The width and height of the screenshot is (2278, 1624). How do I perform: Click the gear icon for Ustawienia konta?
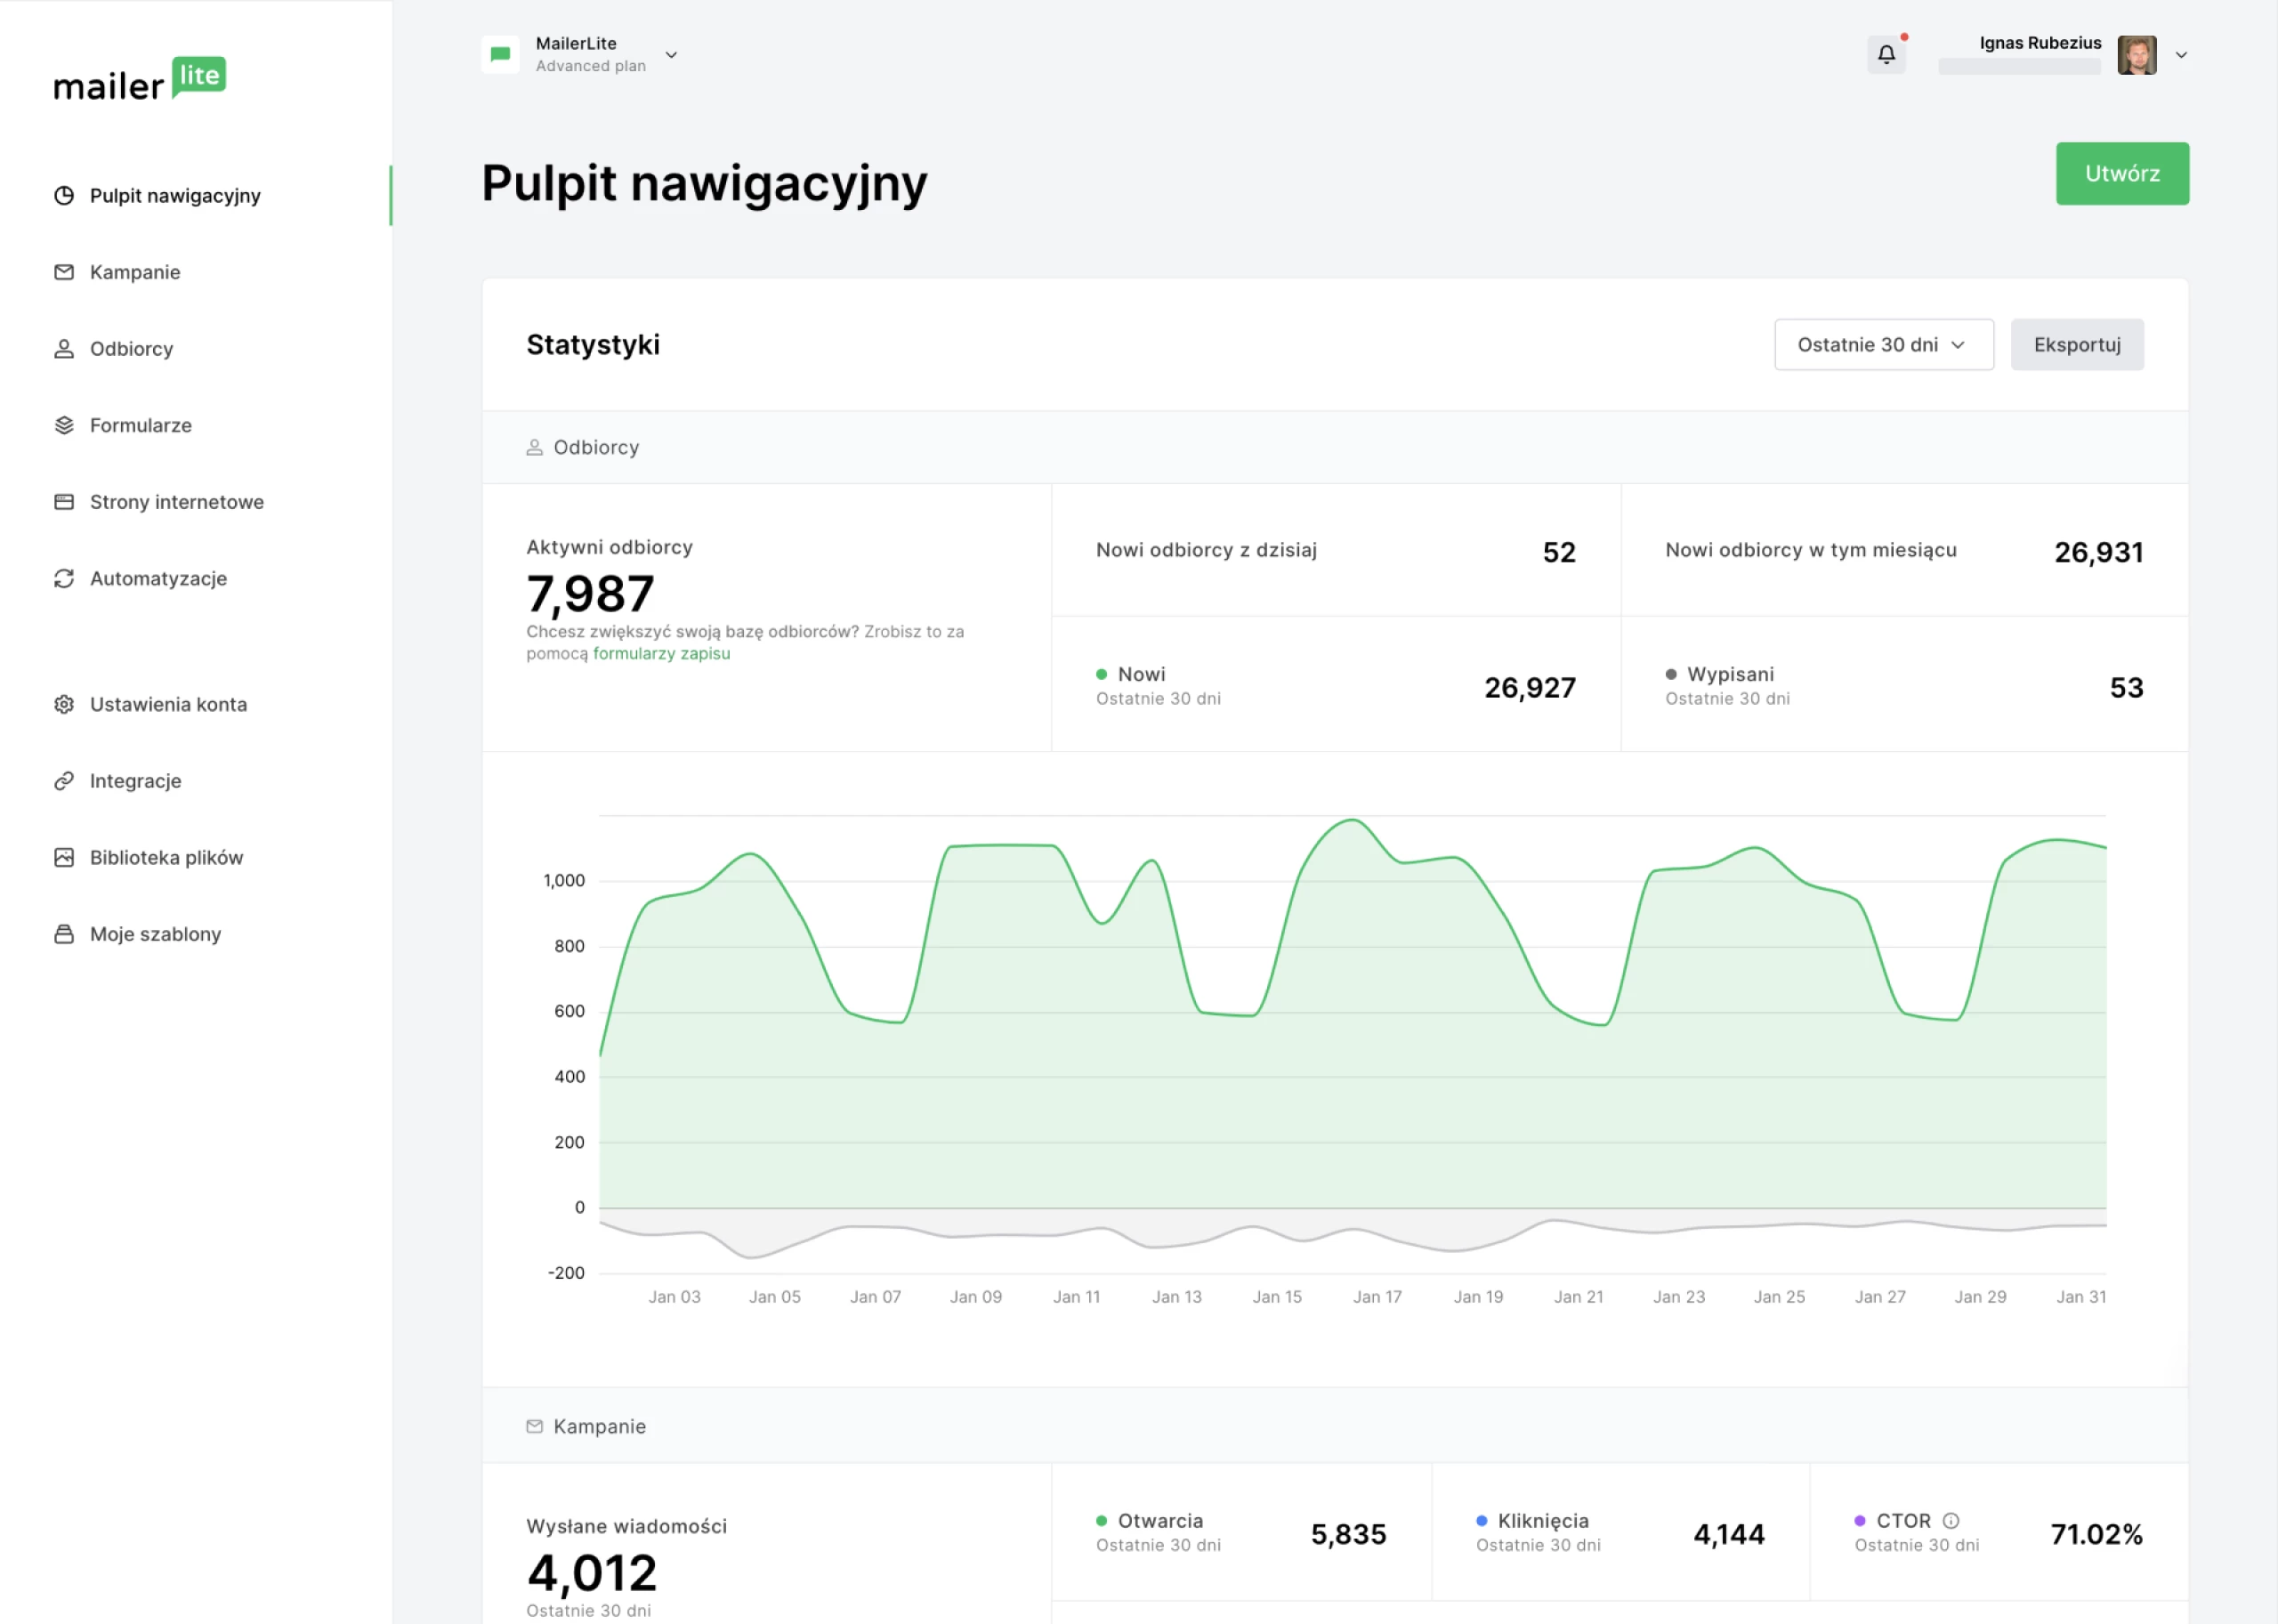point(64,705)
